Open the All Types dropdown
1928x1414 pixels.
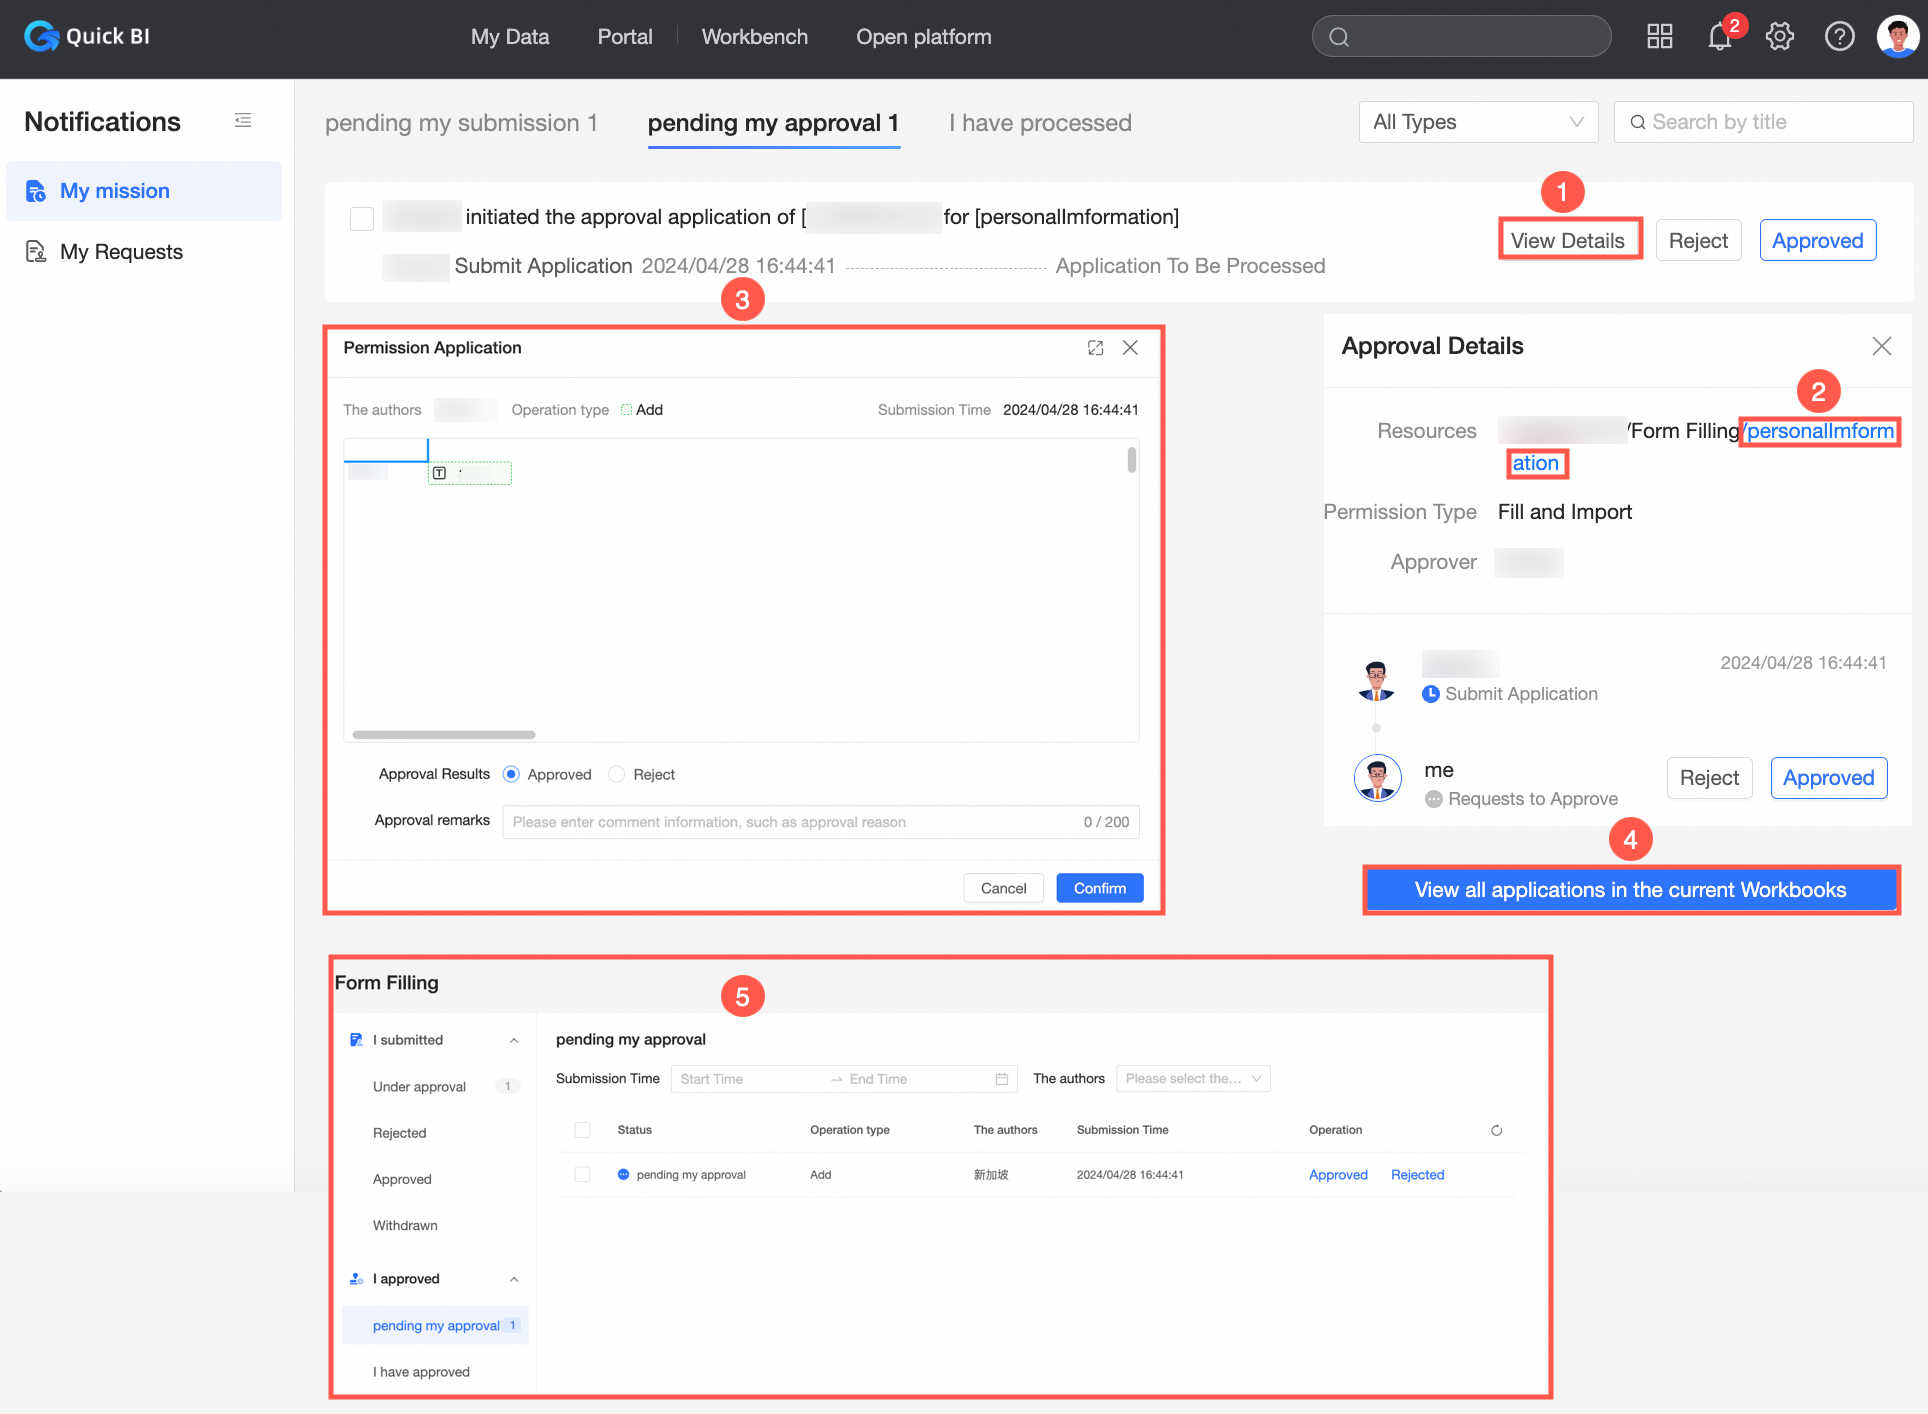1477,122
